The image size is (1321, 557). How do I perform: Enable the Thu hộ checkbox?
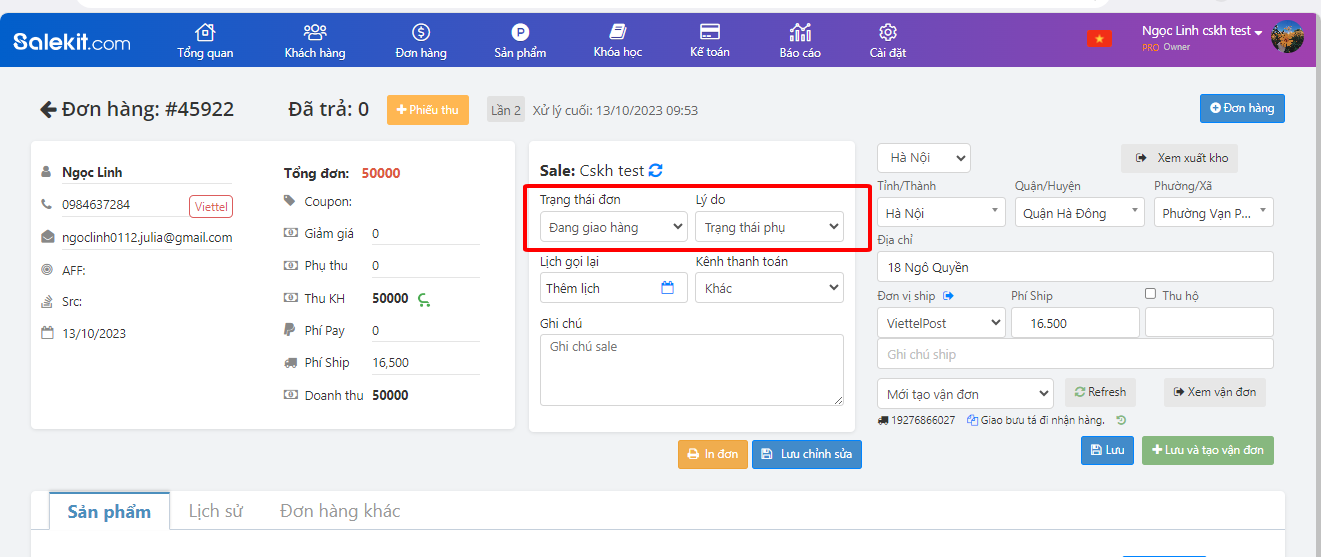[1150, 294]
